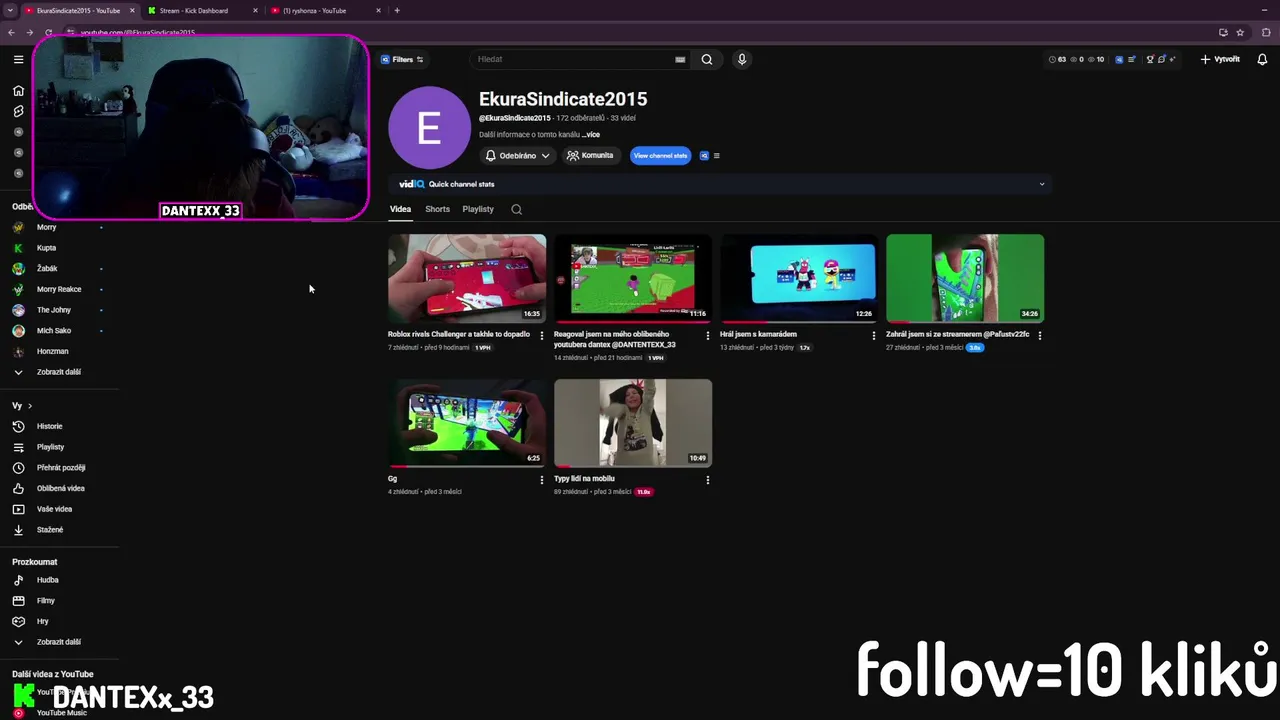This screenshot has height=720, width=1280.
Task: Open the vidIQ trophy icon
Action: click(1150, 59)
